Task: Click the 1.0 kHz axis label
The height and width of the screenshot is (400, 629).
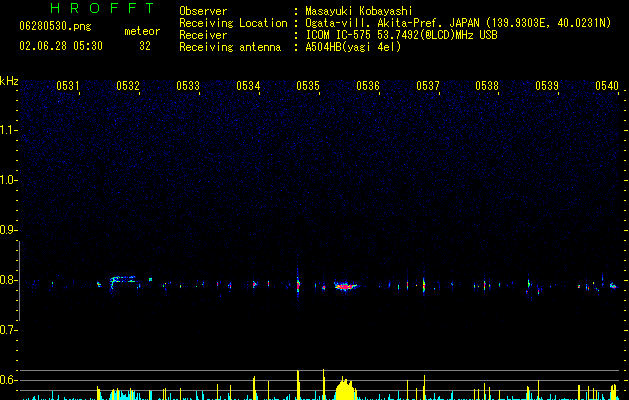Action: coord(8,180)
